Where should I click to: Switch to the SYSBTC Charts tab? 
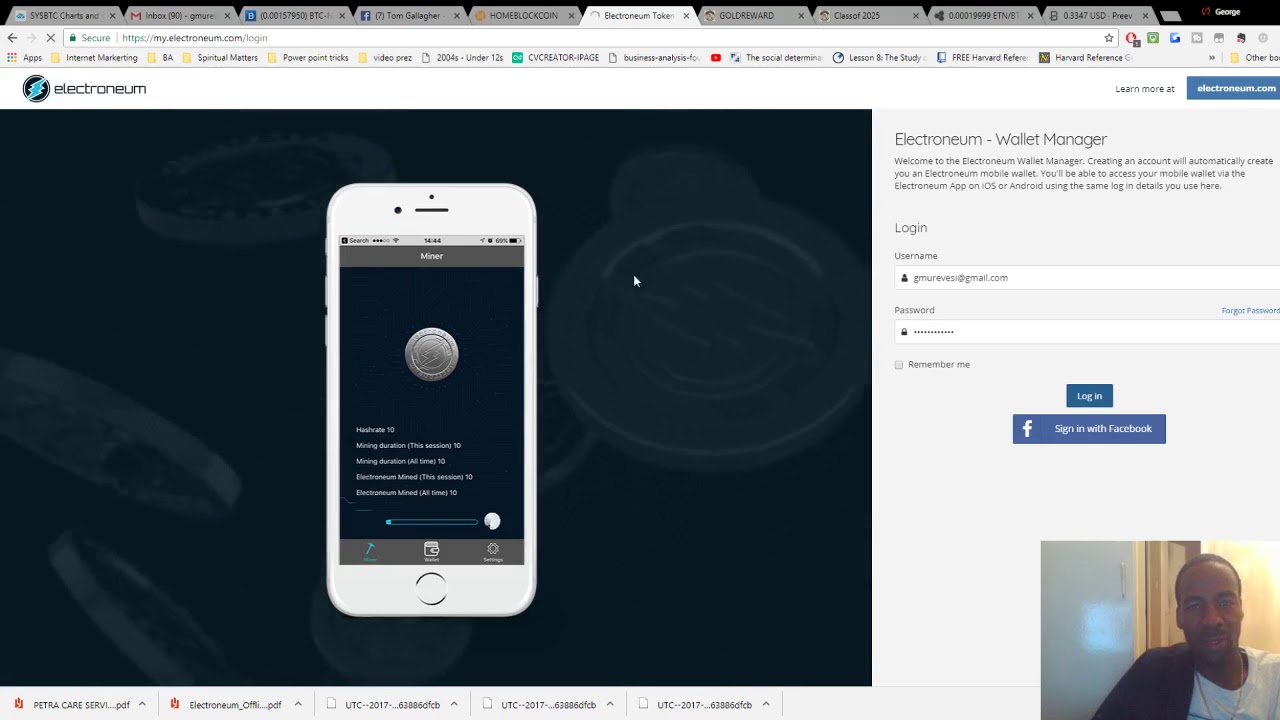pyautogui.click(x=64, y=16)
